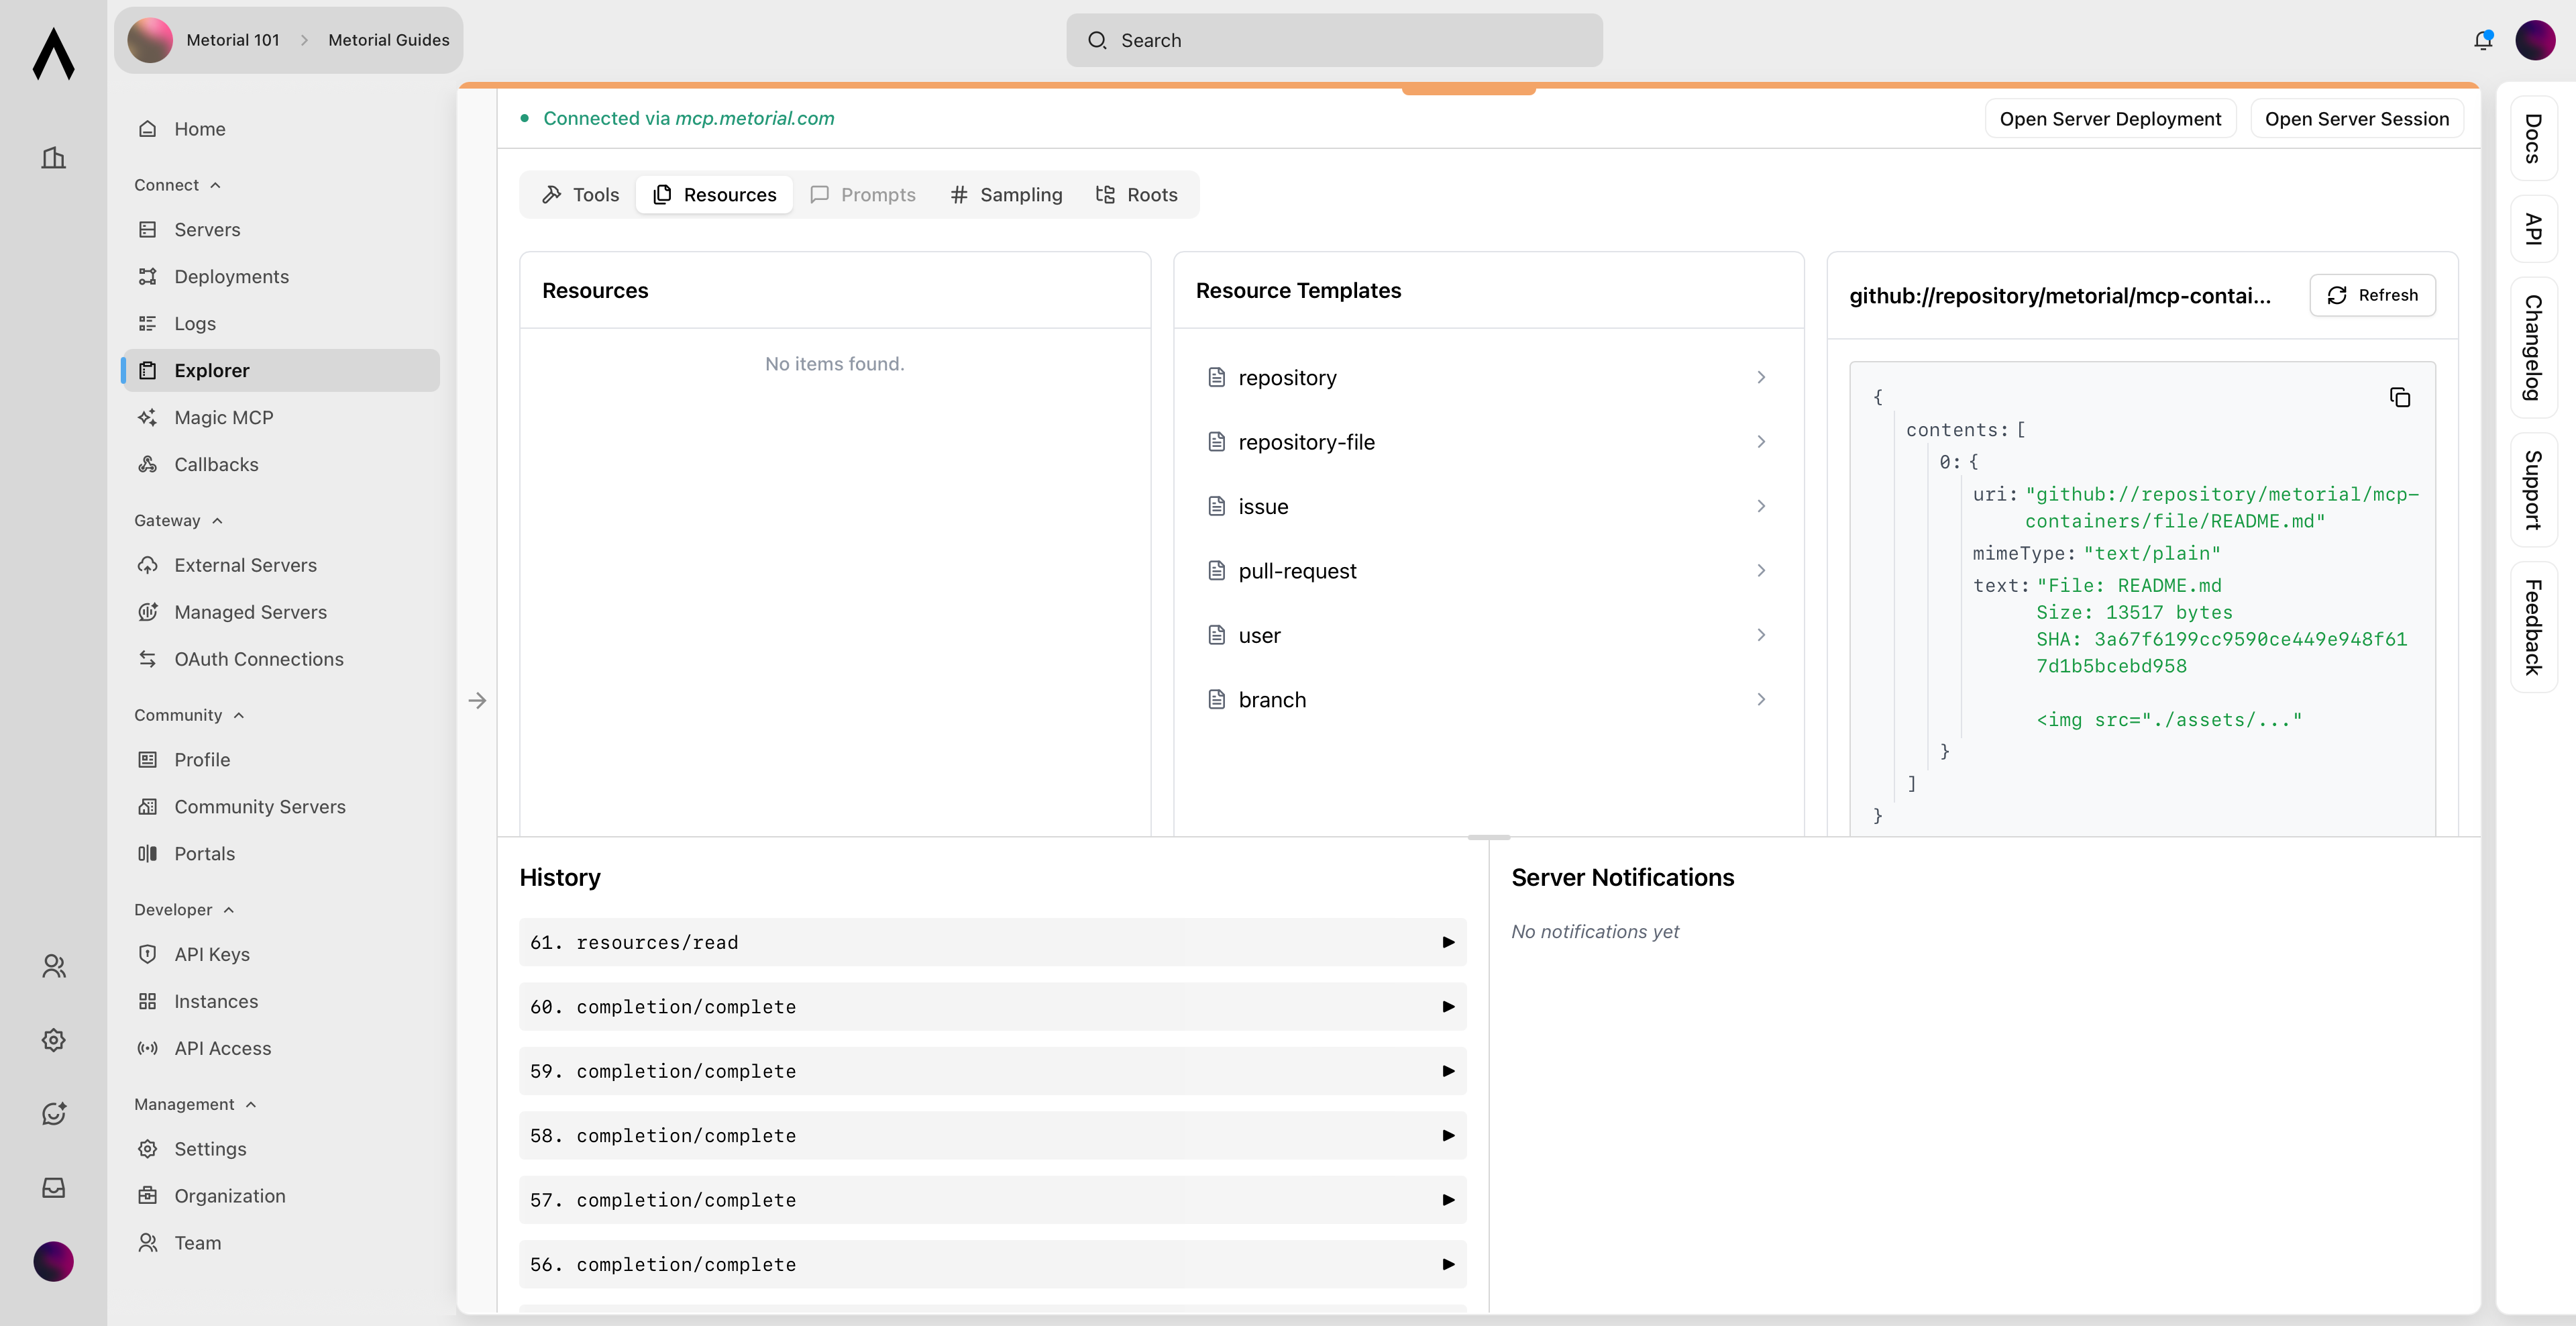Open the gear settings icon in left rail

(53, 1040)
